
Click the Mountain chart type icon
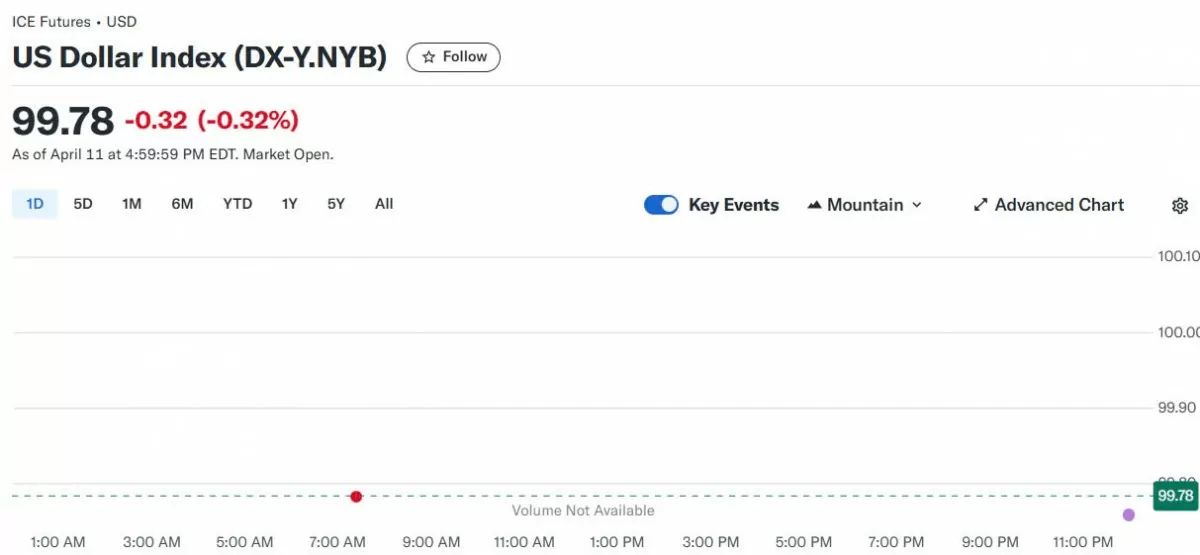pyautogui.click(x=814, y=205)
